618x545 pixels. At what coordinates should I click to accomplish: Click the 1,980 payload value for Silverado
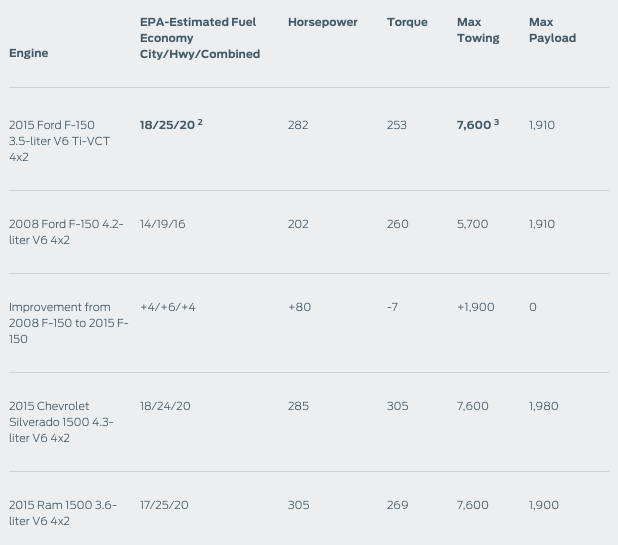pos(543,406)
